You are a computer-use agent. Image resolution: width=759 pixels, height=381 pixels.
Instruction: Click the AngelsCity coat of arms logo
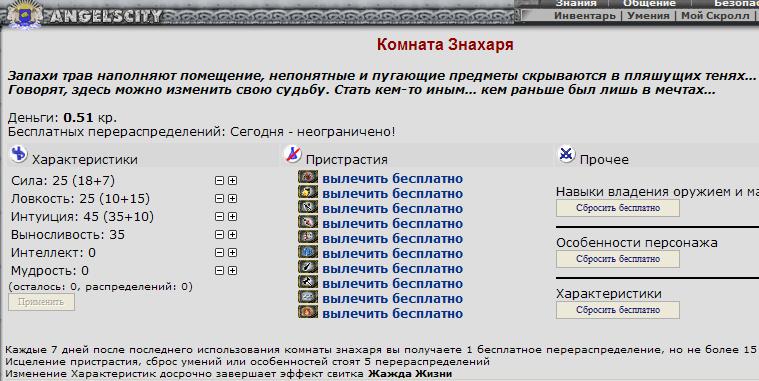point(24,15)
